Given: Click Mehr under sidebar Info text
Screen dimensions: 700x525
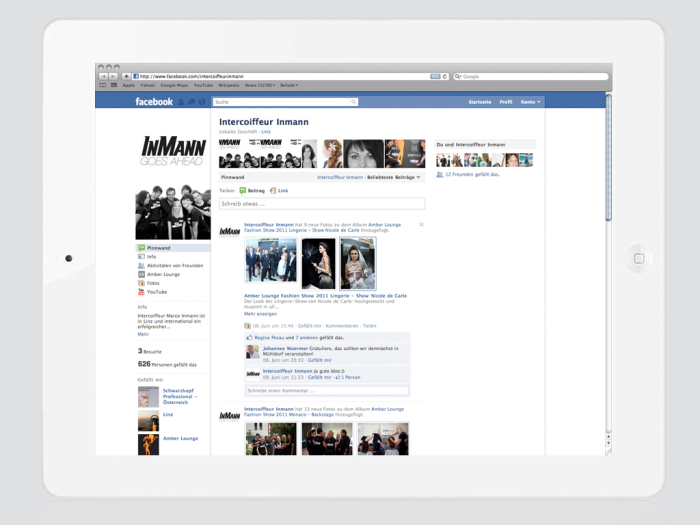Looking at the screenshot, I should pyautogui.click(x=143, y=334).
